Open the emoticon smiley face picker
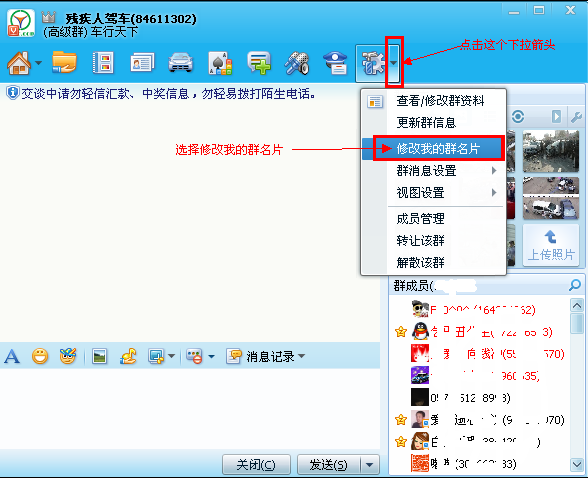This screenshot has width=588, height=478. tap(40, 356)
